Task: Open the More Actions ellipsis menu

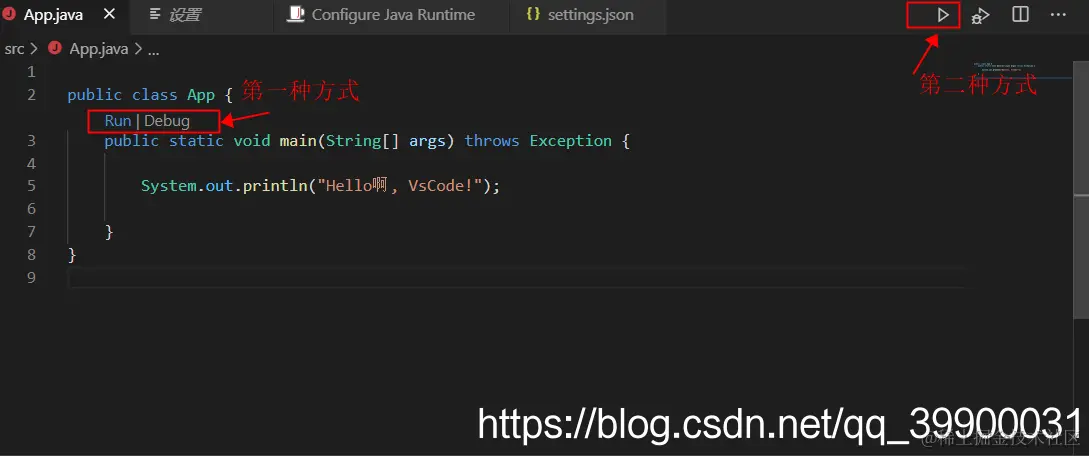Action: click(x=1058, y=15)
